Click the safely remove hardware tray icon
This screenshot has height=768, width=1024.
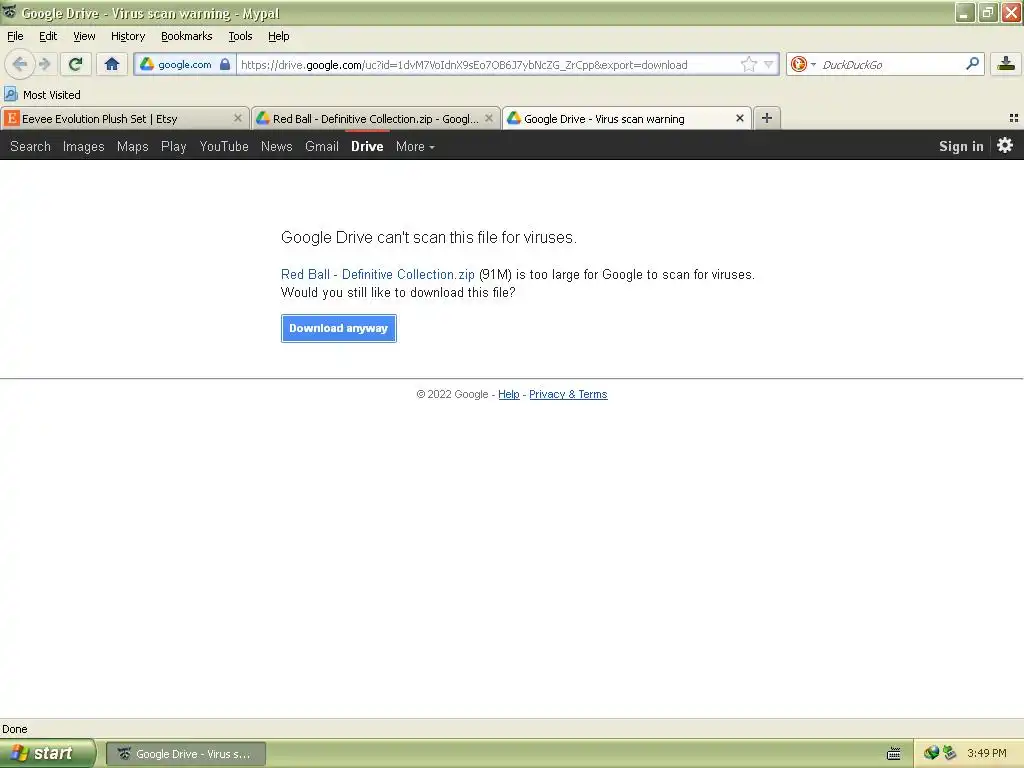click(x=949, y=753)
